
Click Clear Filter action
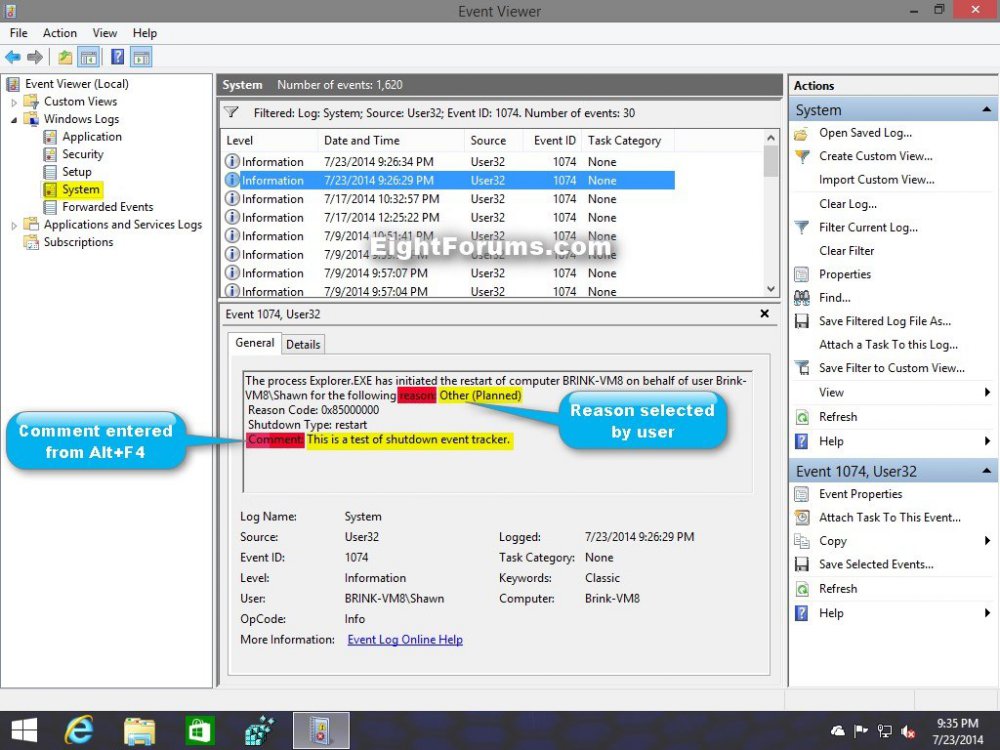click(846, 251)
